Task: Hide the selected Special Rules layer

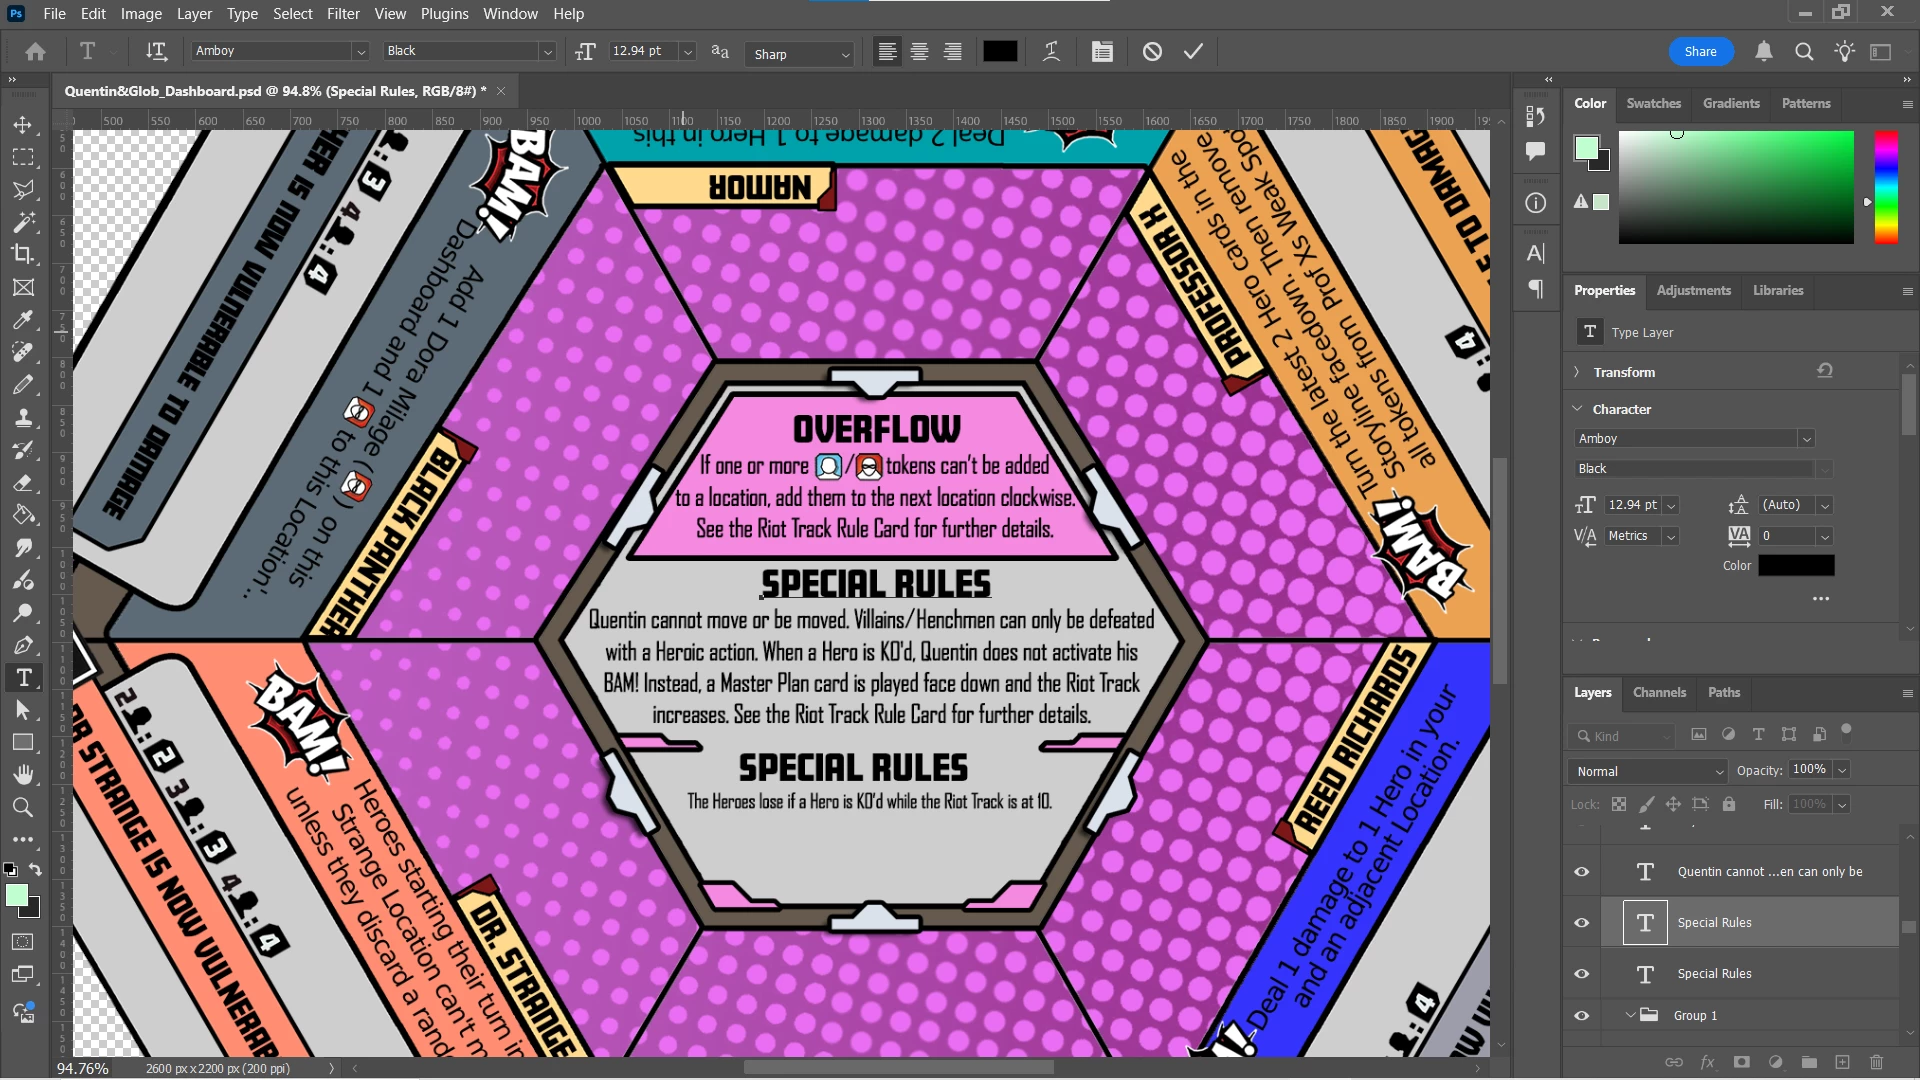Action: click(1581, 922)
